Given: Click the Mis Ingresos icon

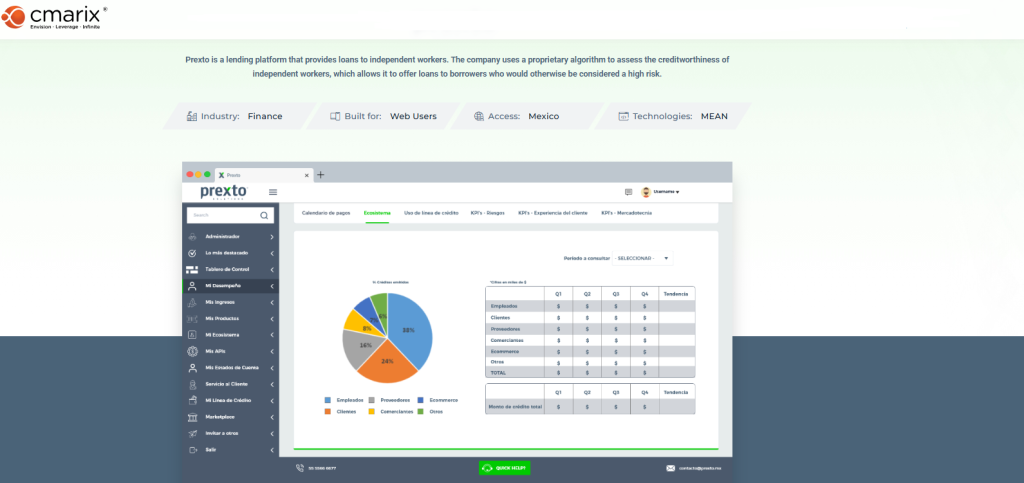Looking at the screenshot, I should coord(192,302).
